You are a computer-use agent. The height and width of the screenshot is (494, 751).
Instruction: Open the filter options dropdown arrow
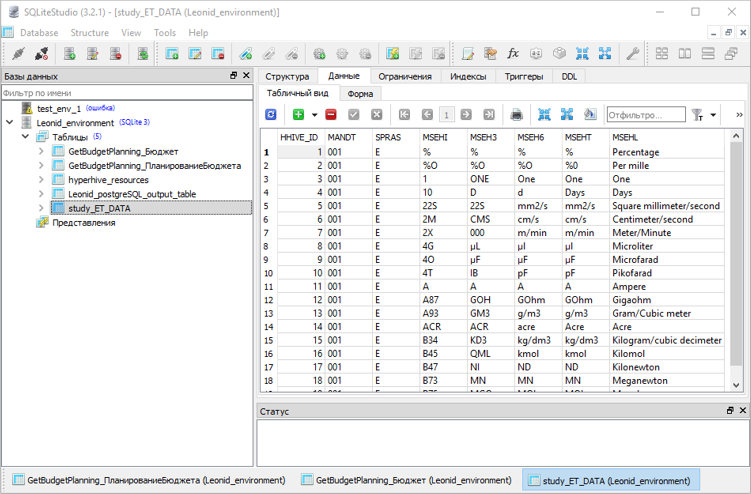click(x=713, y=115)
